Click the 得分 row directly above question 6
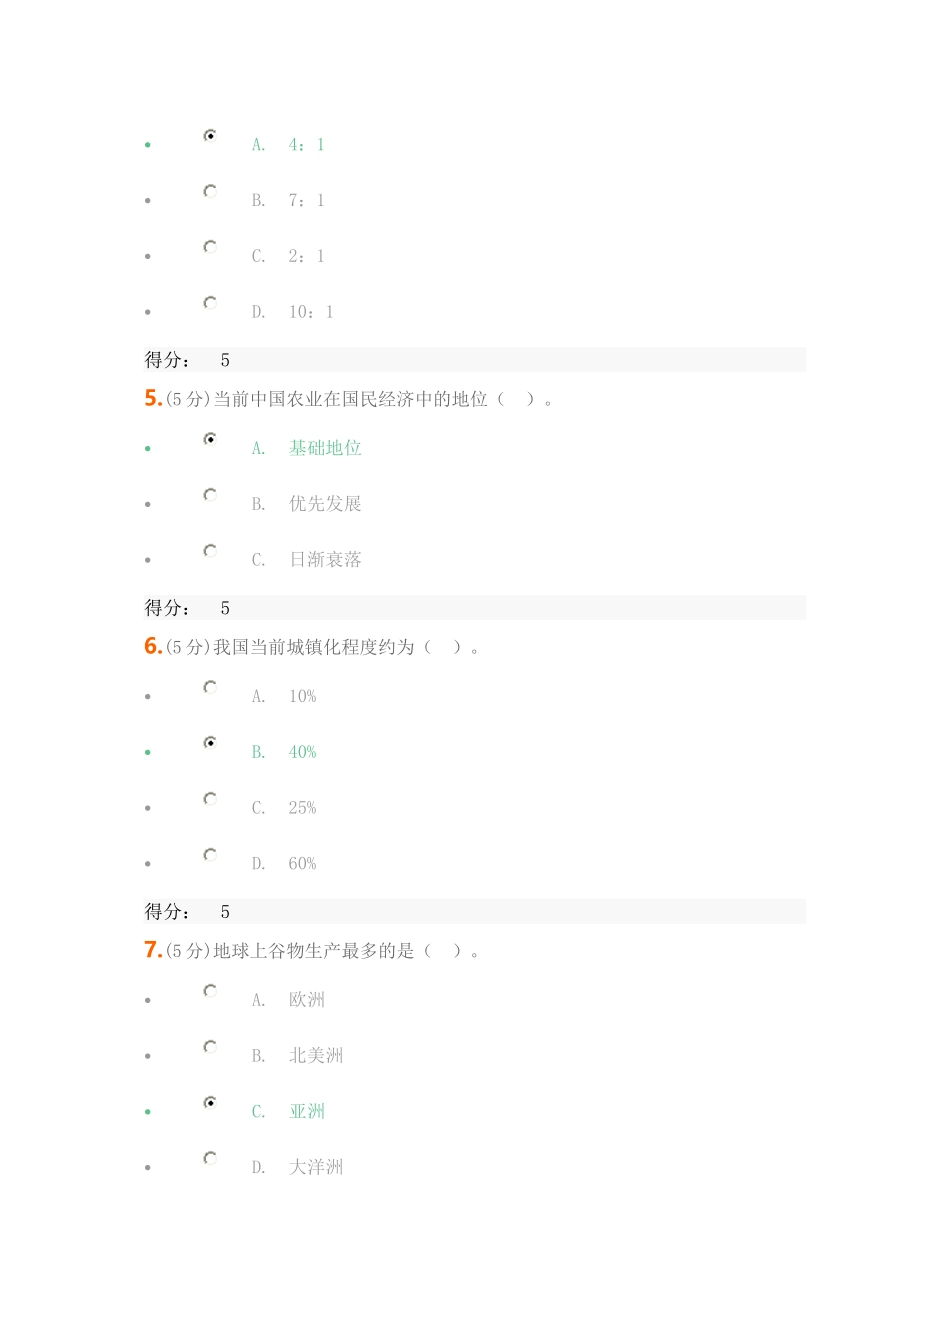 [x=474, y=608]
